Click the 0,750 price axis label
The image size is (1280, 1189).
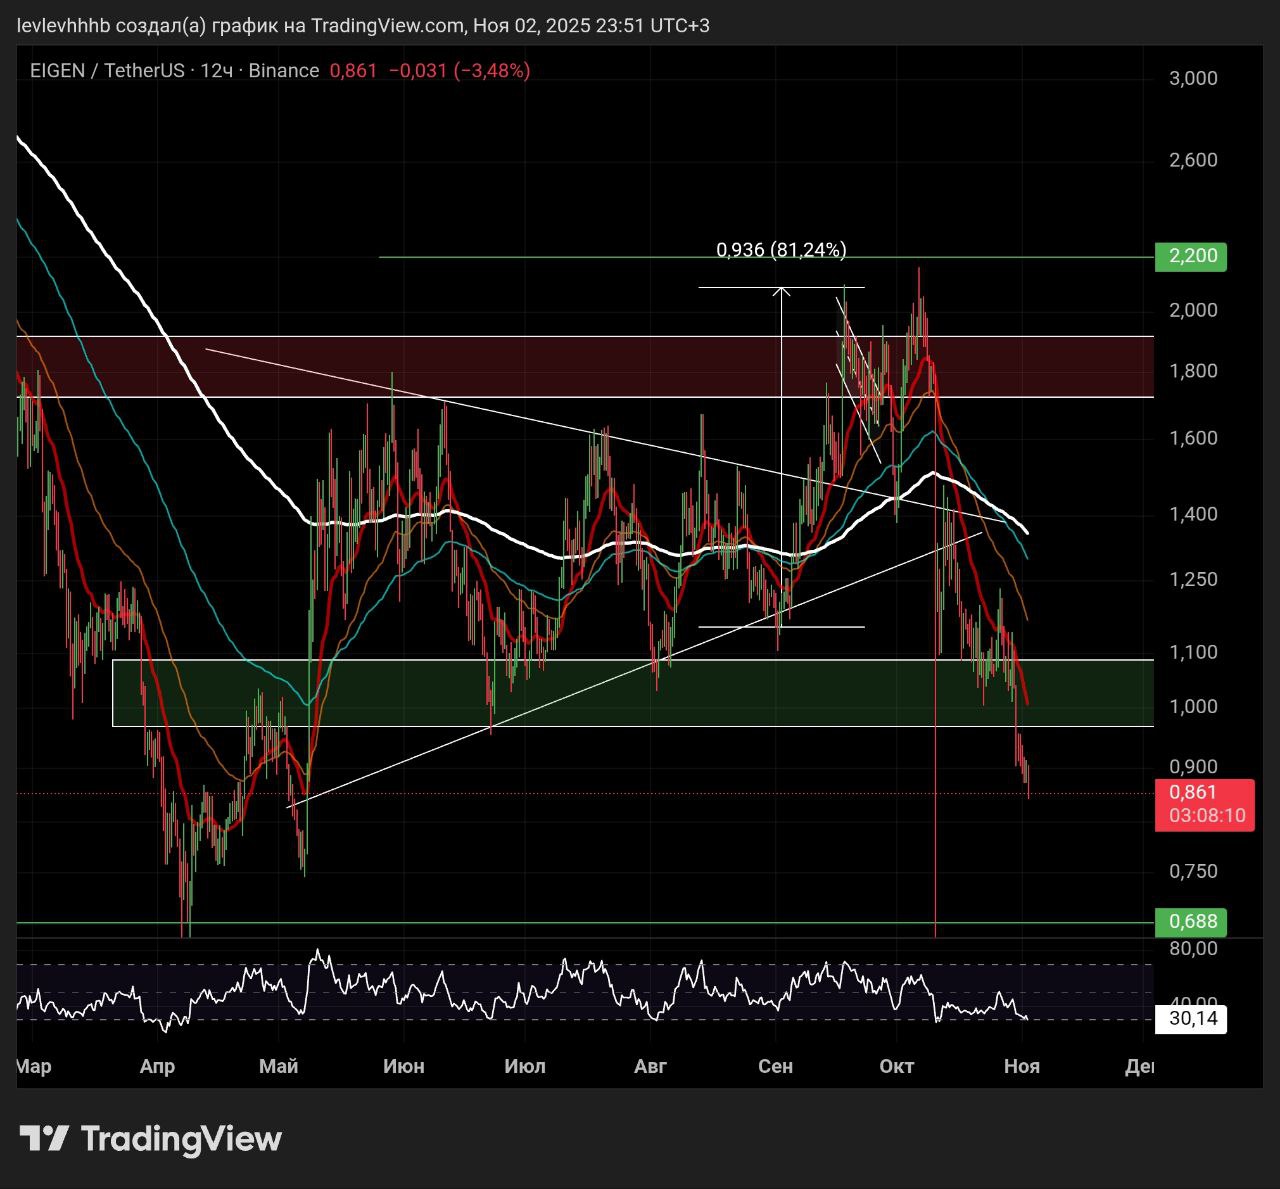[1193, 871]
